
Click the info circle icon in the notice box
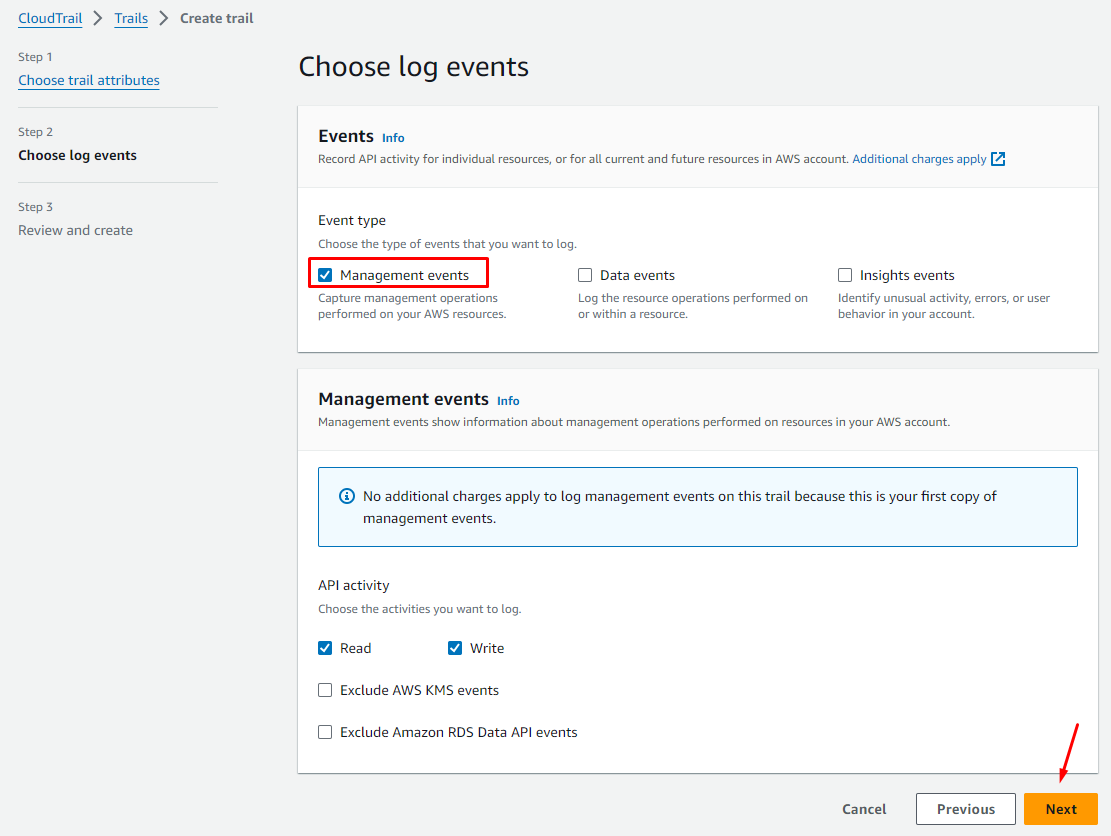pyautogui.click(x=347, y=496)
